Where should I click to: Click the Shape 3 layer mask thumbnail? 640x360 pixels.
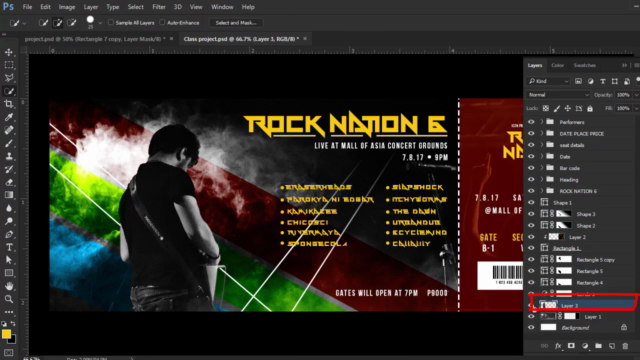(x=564, y=214)
